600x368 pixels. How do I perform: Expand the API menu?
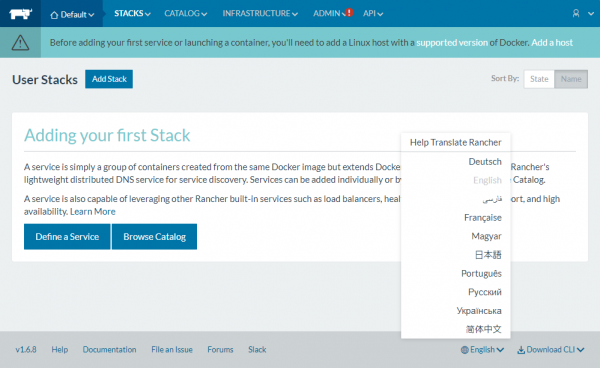[373, 13]
